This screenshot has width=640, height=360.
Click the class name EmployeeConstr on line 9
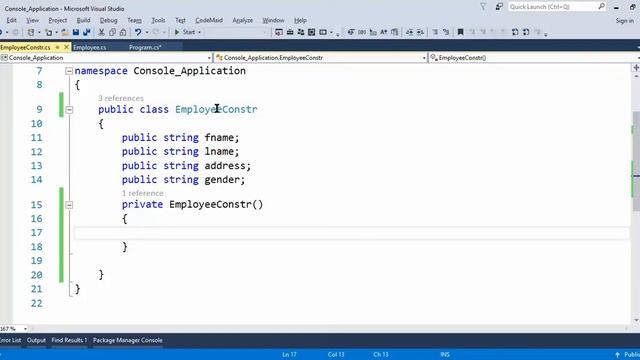(216, 109)
